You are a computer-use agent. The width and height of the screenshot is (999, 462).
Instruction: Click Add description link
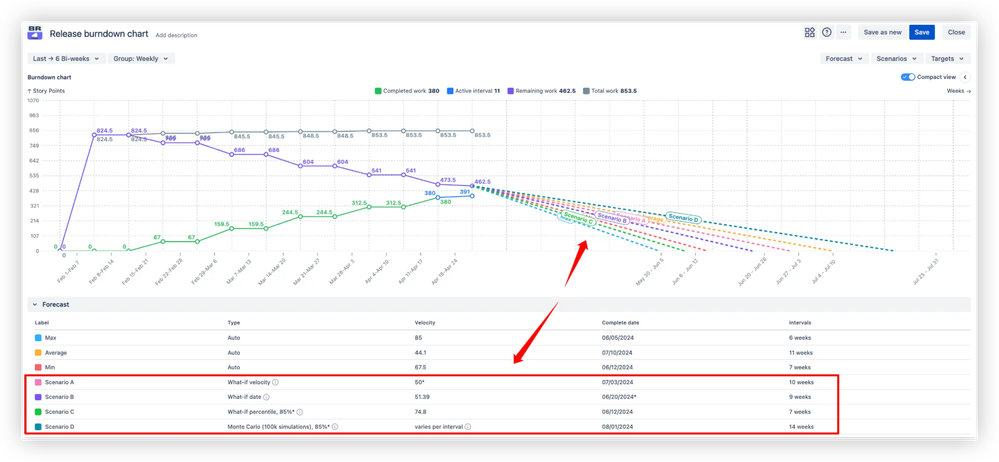[176, 36]
